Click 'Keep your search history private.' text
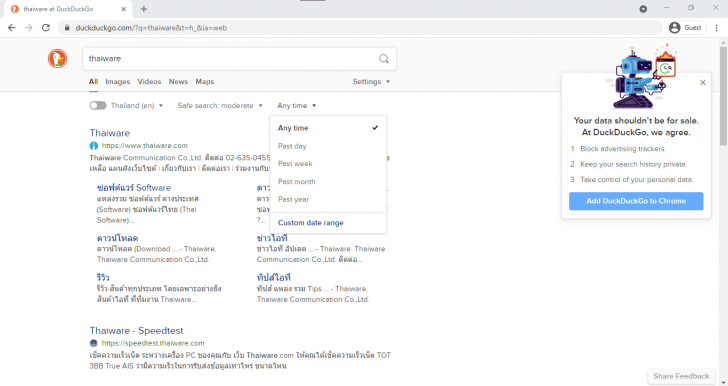The width and height of the screenshot is (728, 386). point(634,164)
